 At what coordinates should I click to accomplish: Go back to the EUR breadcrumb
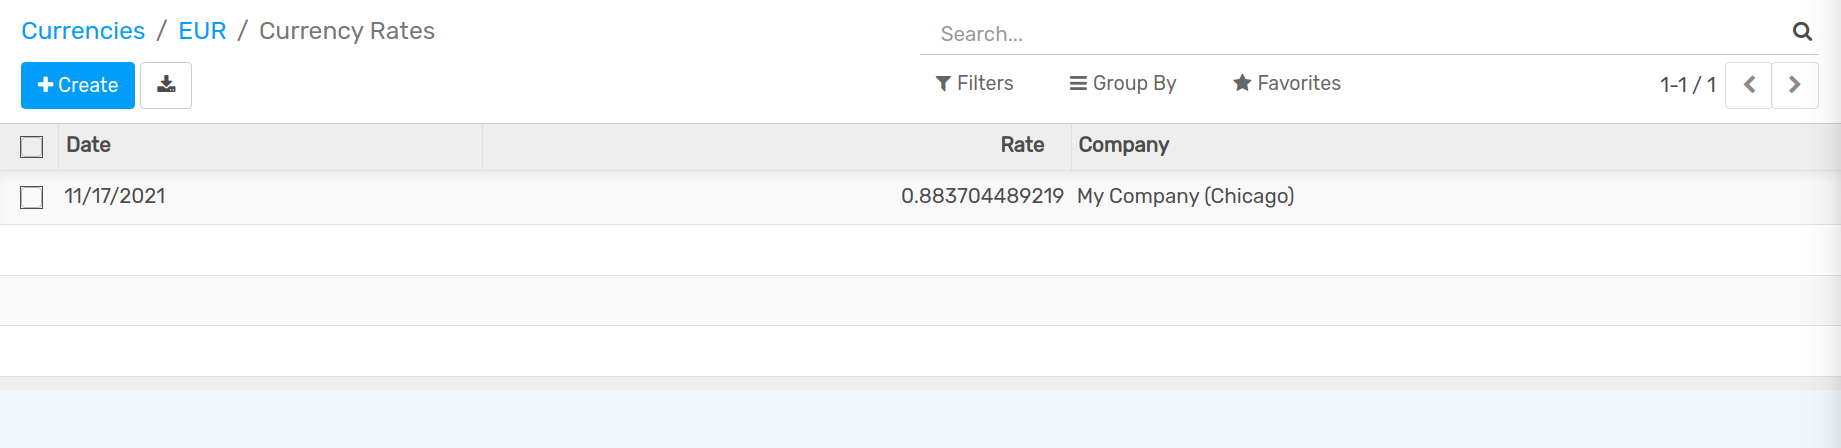click(202, 31)
